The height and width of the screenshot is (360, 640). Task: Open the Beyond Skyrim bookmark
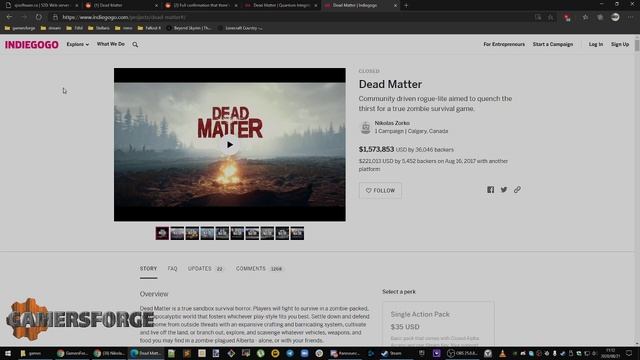click(x=189, y=28)
